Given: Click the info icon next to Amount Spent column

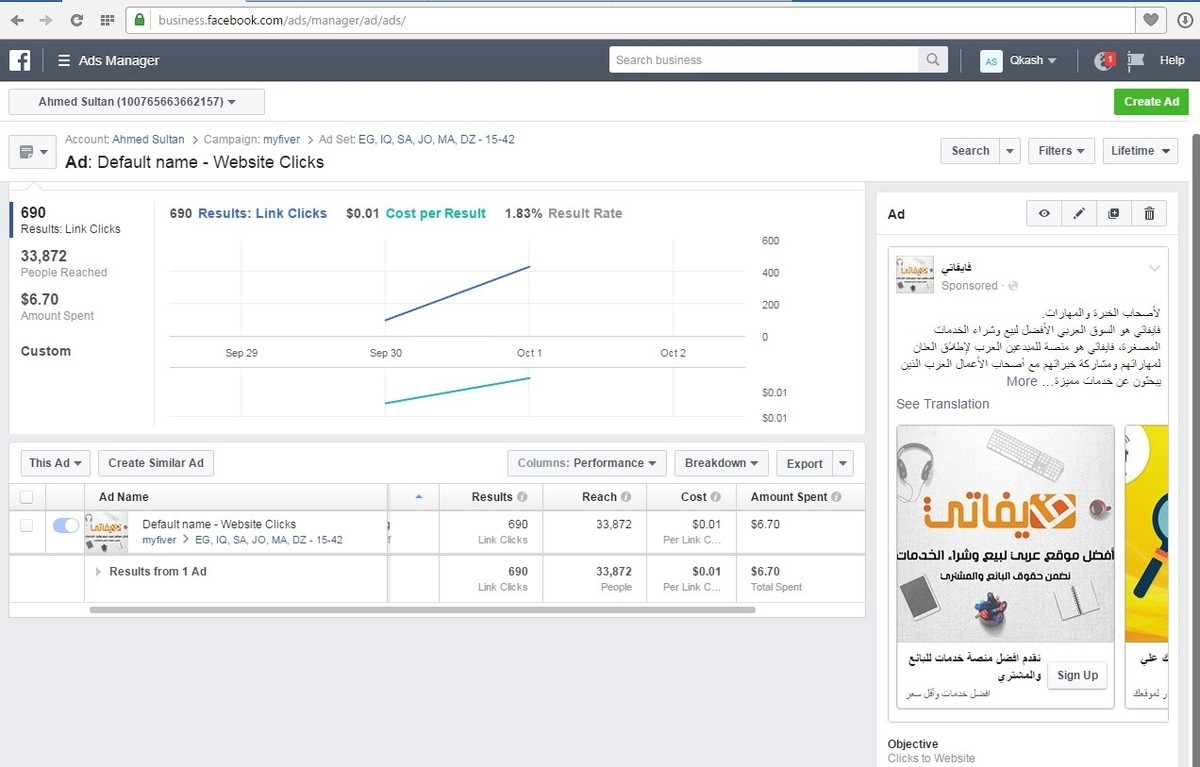Looking at the screenshot, I should tap(836, 496).
